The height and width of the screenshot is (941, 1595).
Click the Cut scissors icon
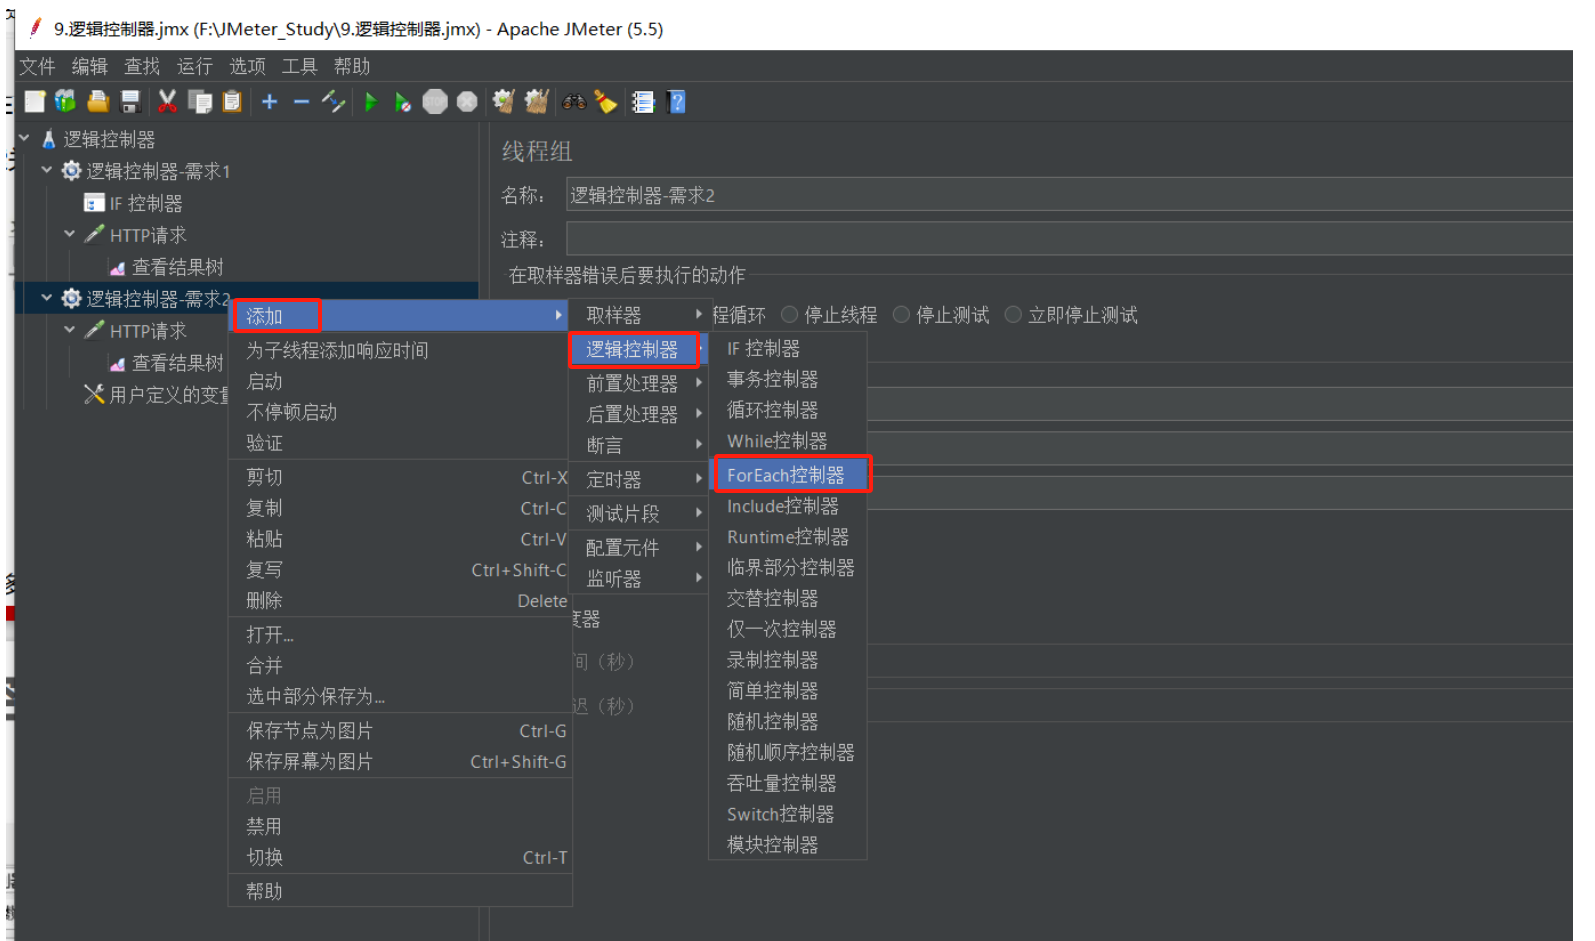point(167,102)
